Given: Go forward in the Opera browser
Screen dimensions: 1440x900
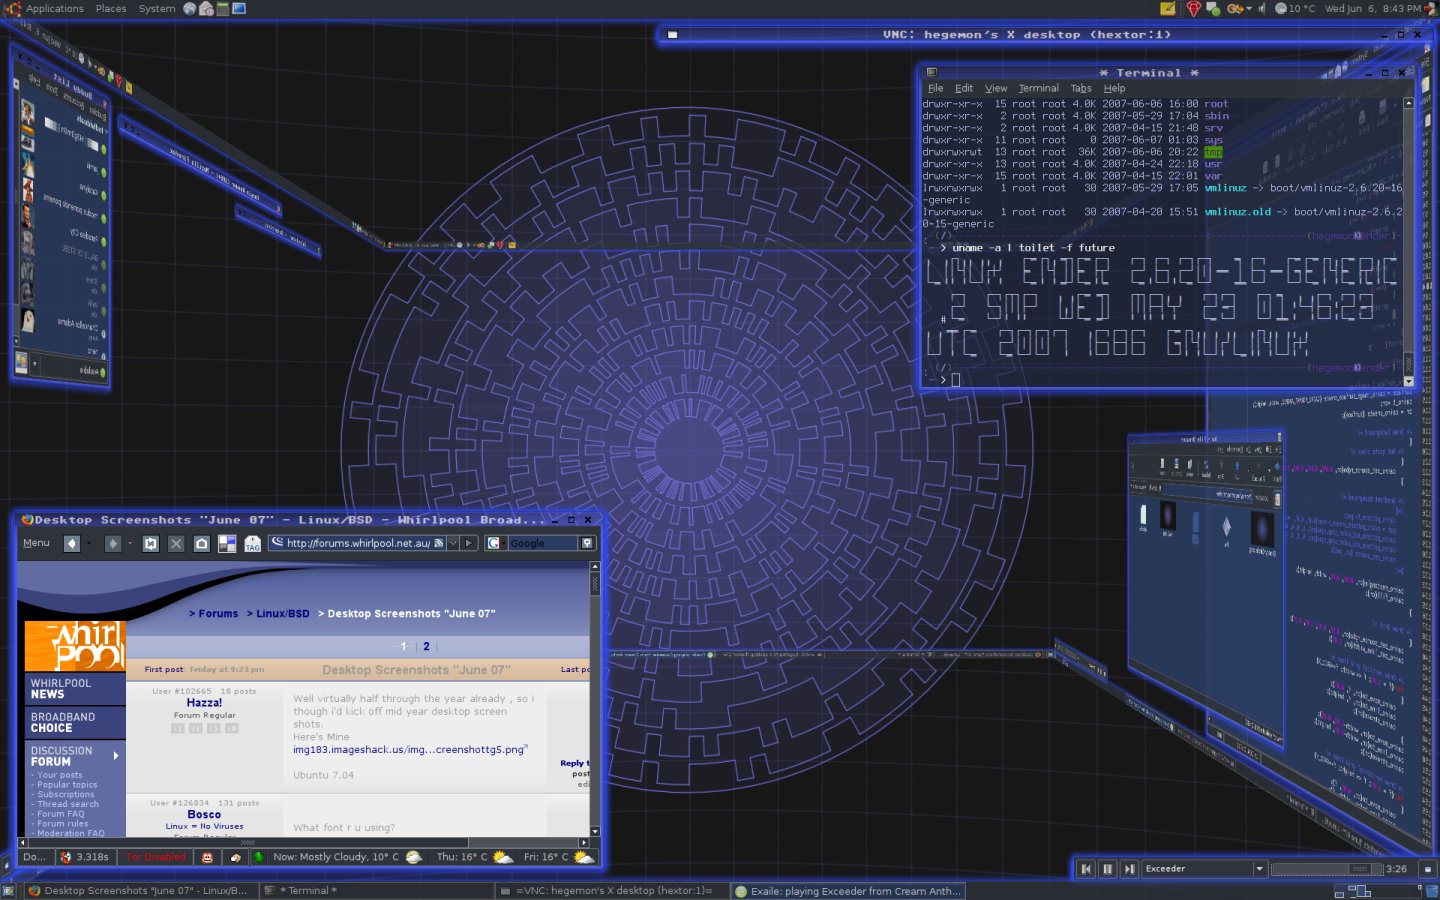Looking at the screenshot, I should point(113,543).
